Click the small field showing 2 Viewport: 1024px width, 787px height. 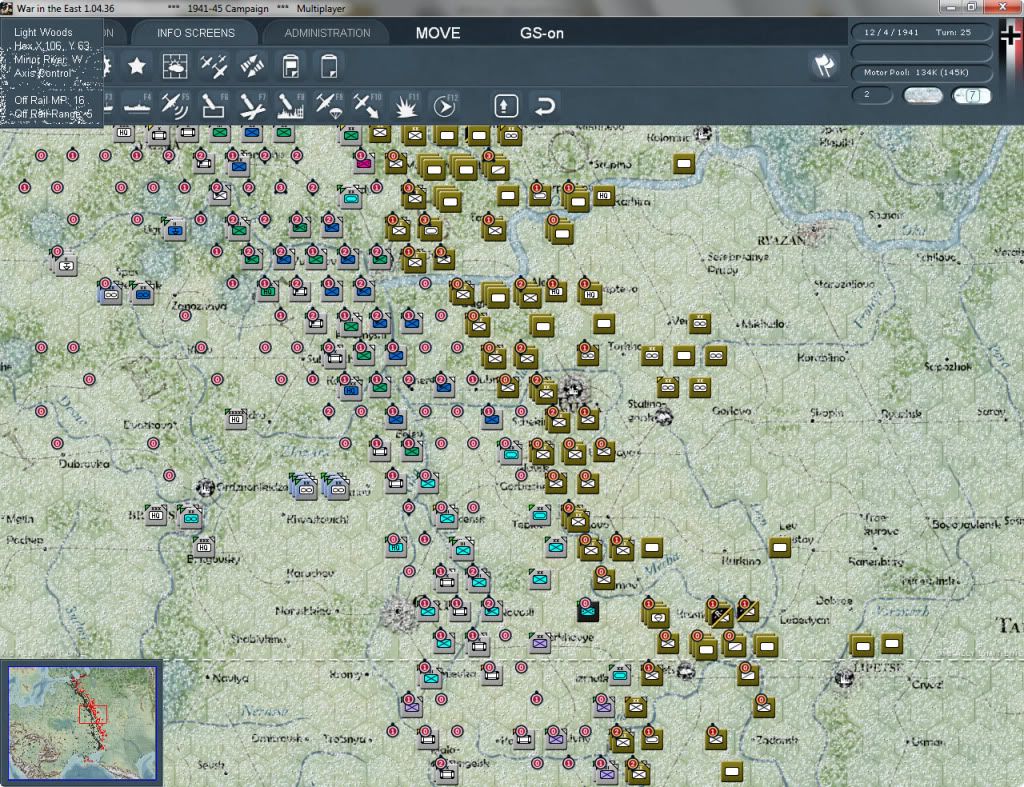tap(872, 95)
